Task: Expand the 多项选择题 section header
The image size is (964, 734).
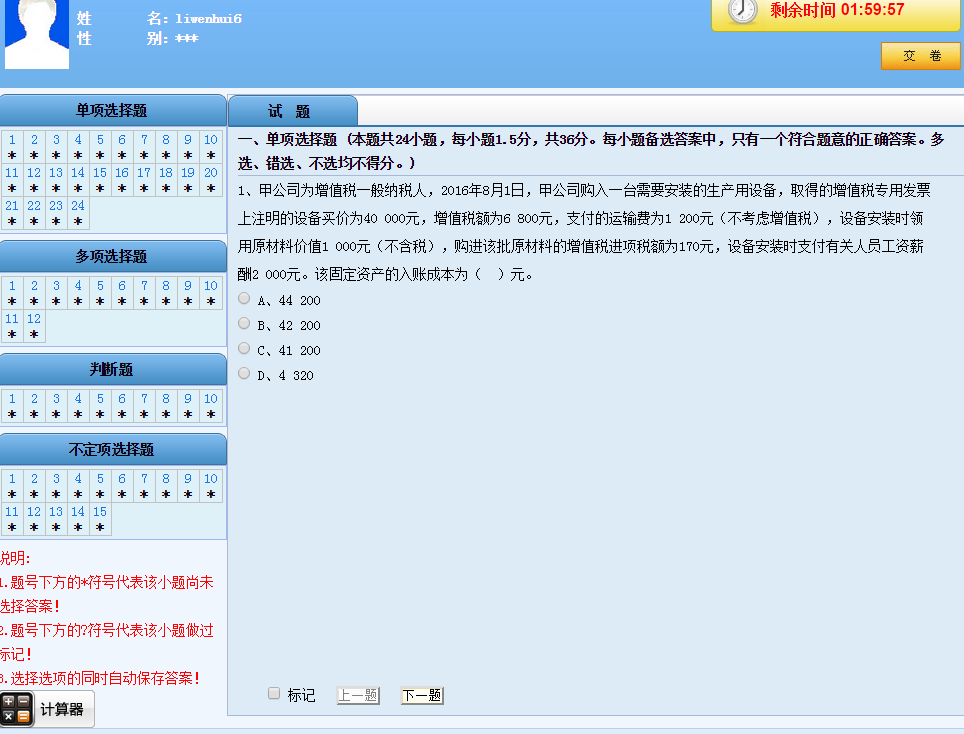Action: pyautogui.click(x=112, y=257)
